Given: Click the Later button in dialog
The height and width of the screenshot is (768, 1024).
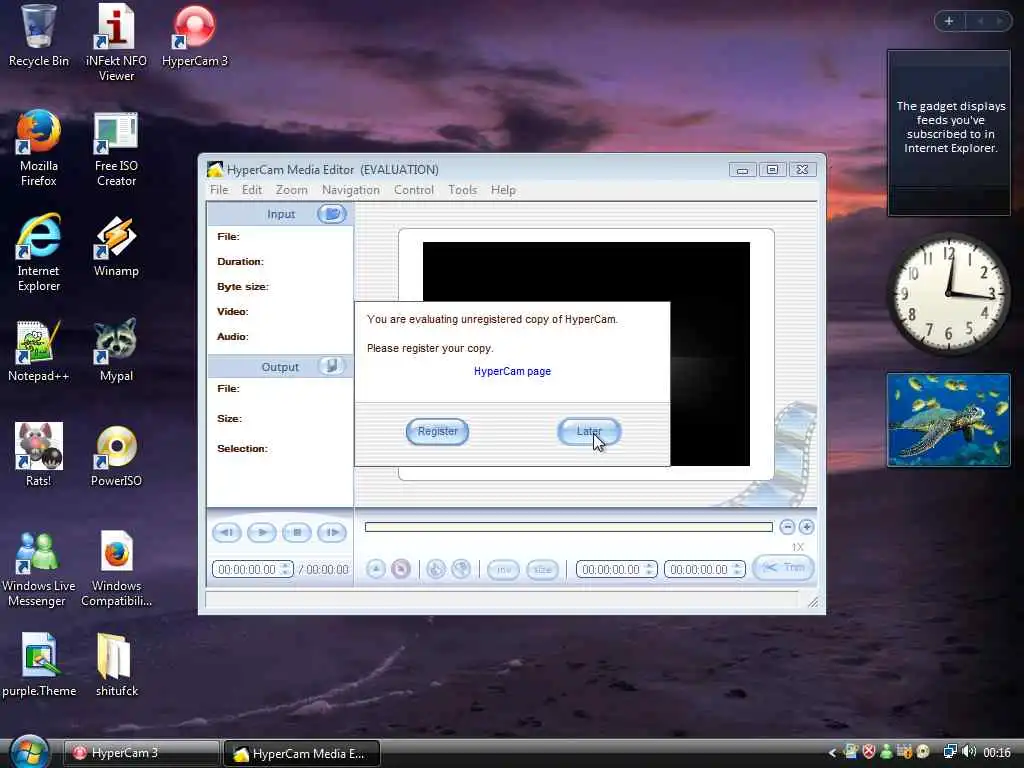Looking at the screenshot, I should pos(589,432).
